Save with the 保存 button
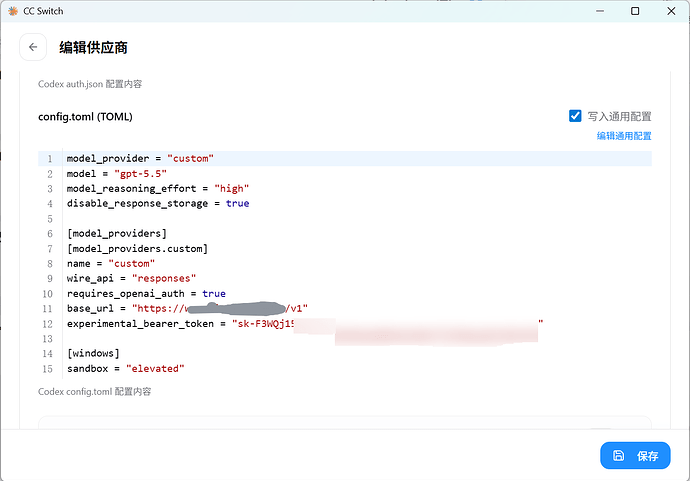 pyautogui.click(x=635, y=455)
